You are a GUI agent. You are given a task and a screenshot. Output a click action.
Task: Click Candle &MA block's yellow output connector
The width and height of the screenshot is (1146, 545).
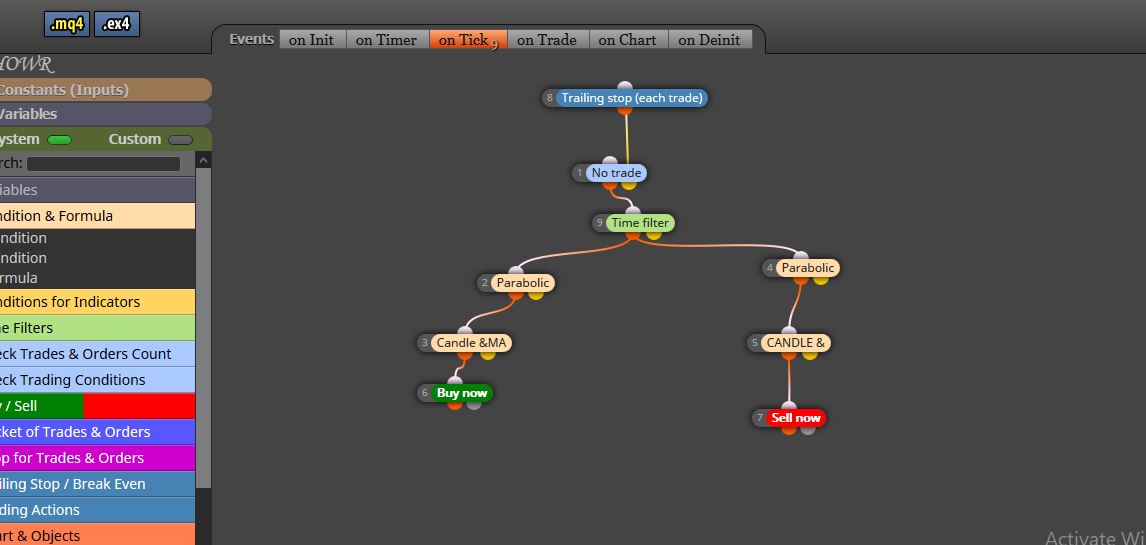(x=487, y=354)
